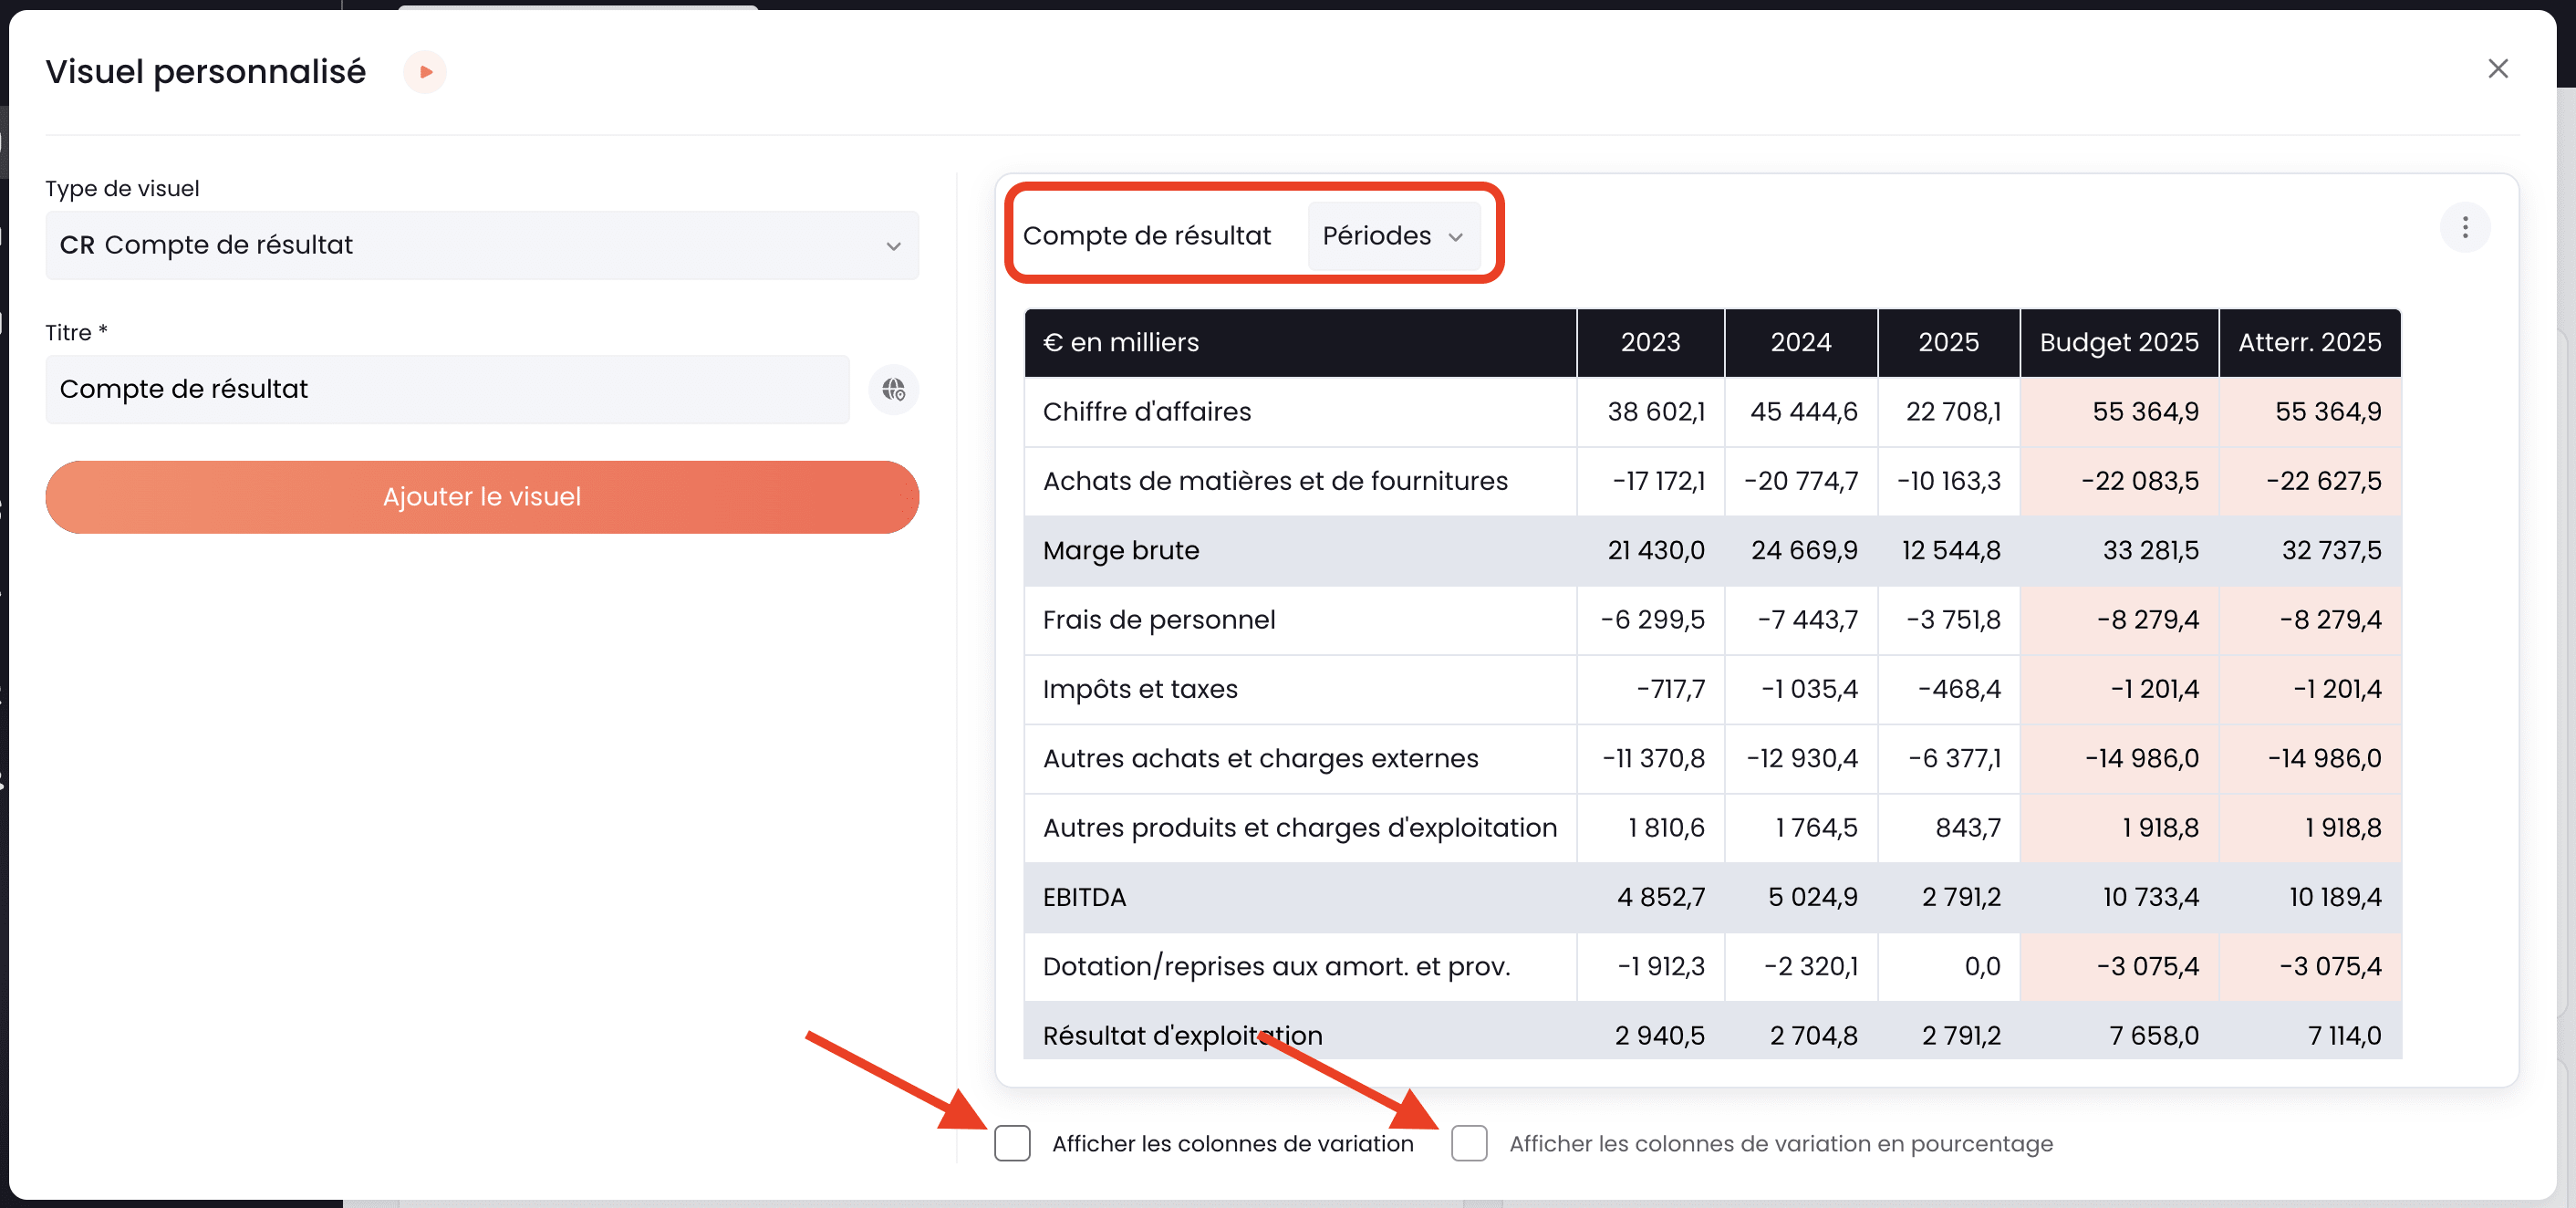
Task: Open the Type de visuel dropdown
Action: pos(482,245)
